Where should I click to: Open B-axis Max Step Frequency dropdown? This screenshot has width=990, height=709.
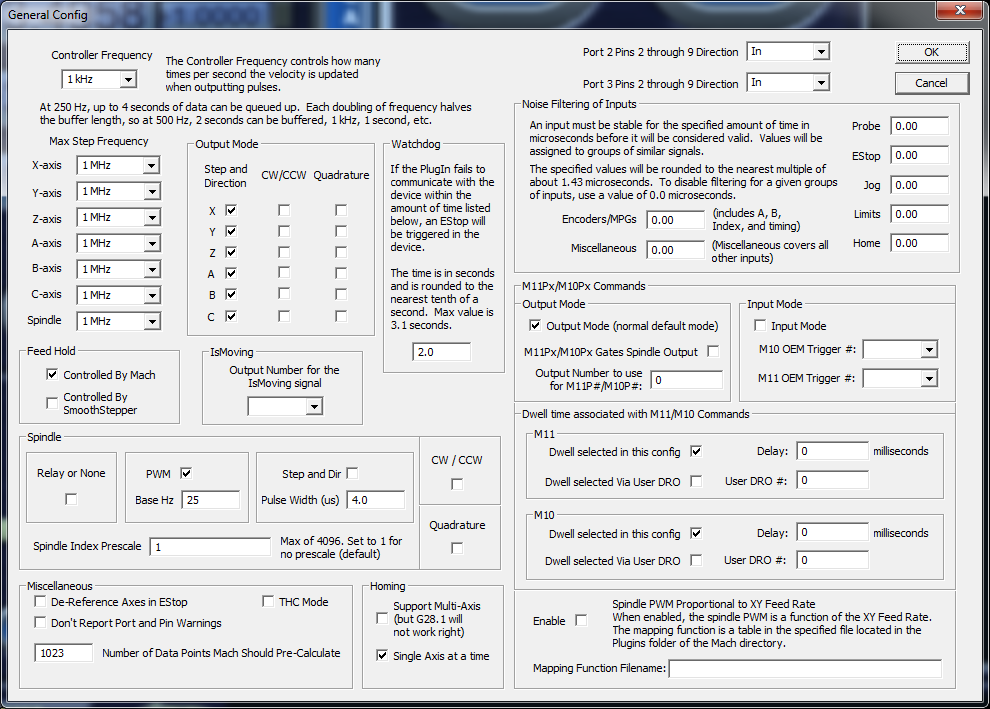point(118,269)
